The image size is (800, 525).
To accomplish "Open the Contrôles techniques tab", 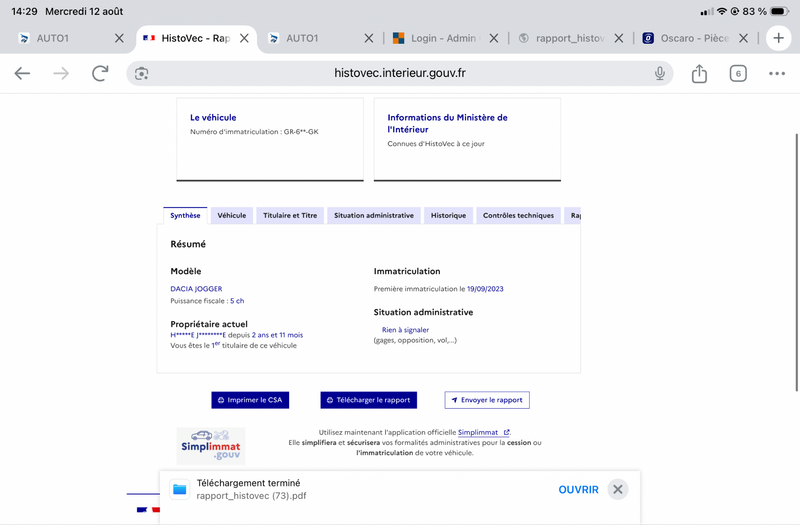I will coord(518,215).
